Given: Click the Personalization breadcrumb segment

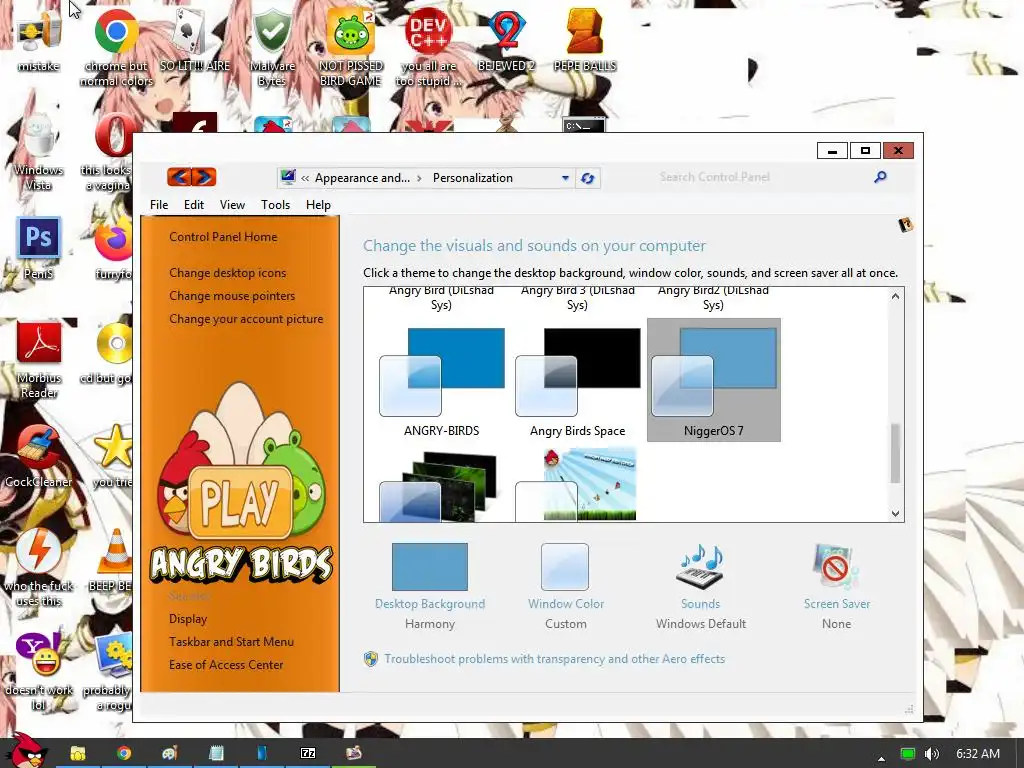Looking at the screenshot, I should [x=473, y=178].
